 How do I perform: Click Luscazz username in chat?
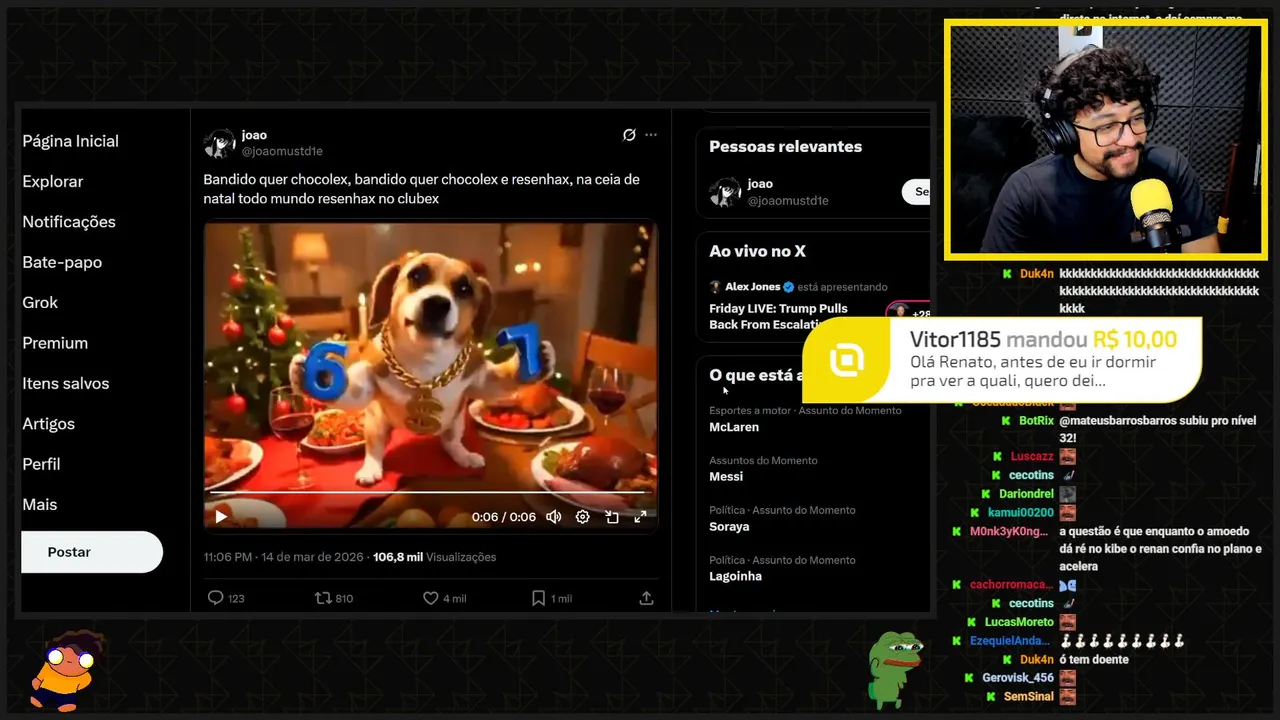tap(1032, 456)
